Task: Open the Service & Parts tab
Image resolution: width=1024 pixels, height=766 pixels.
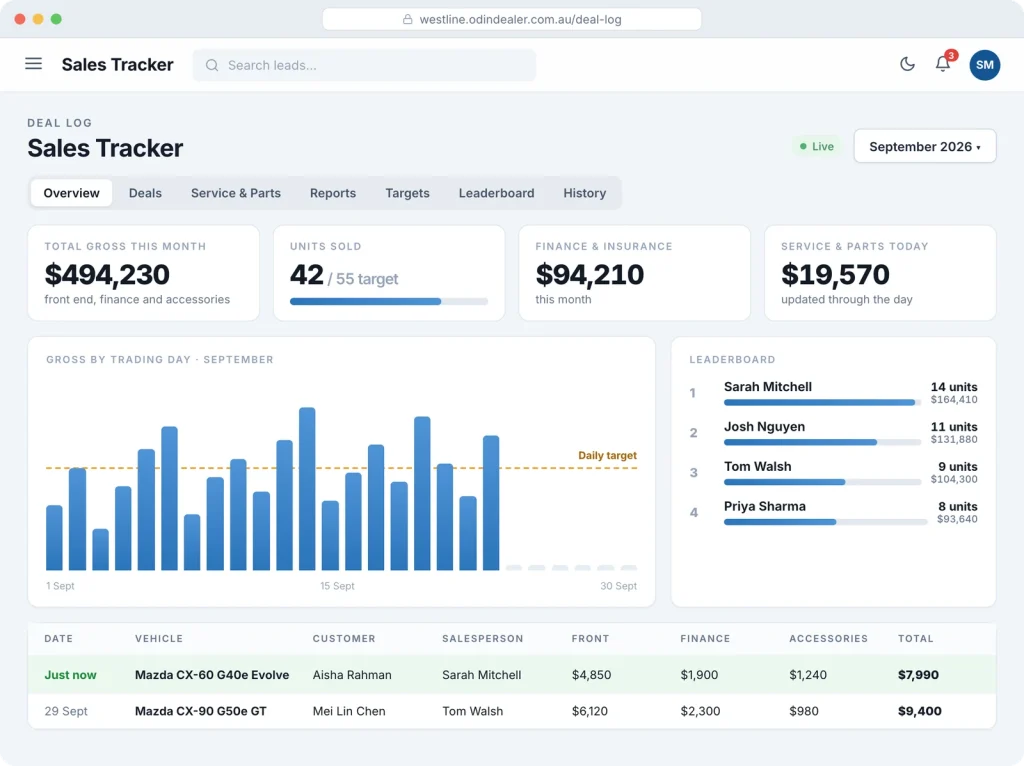Action: (236, 193)
